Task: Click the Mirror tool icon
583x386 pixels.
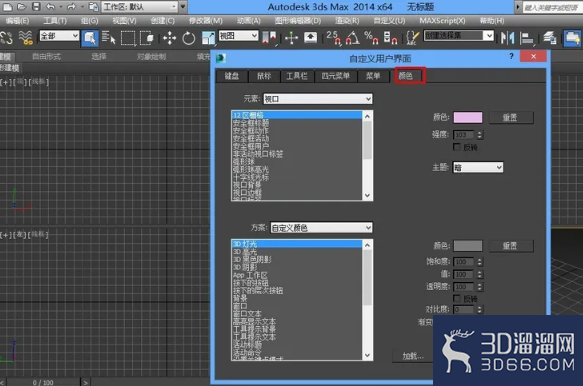Action: click(507, 38)
